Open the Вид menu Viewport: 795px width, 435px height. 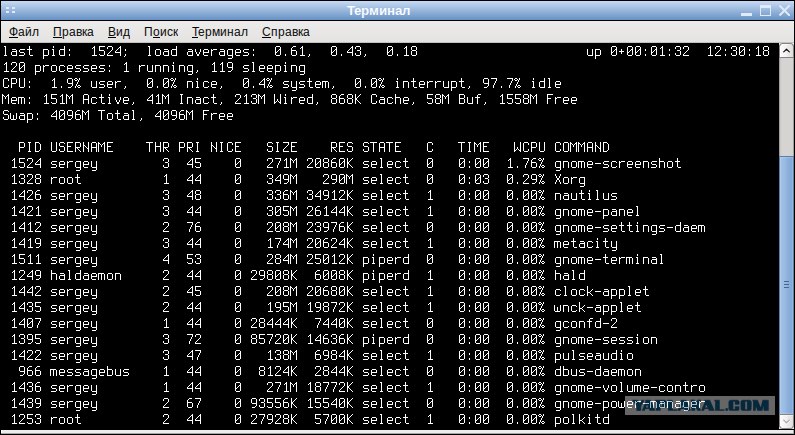(119, 32)
